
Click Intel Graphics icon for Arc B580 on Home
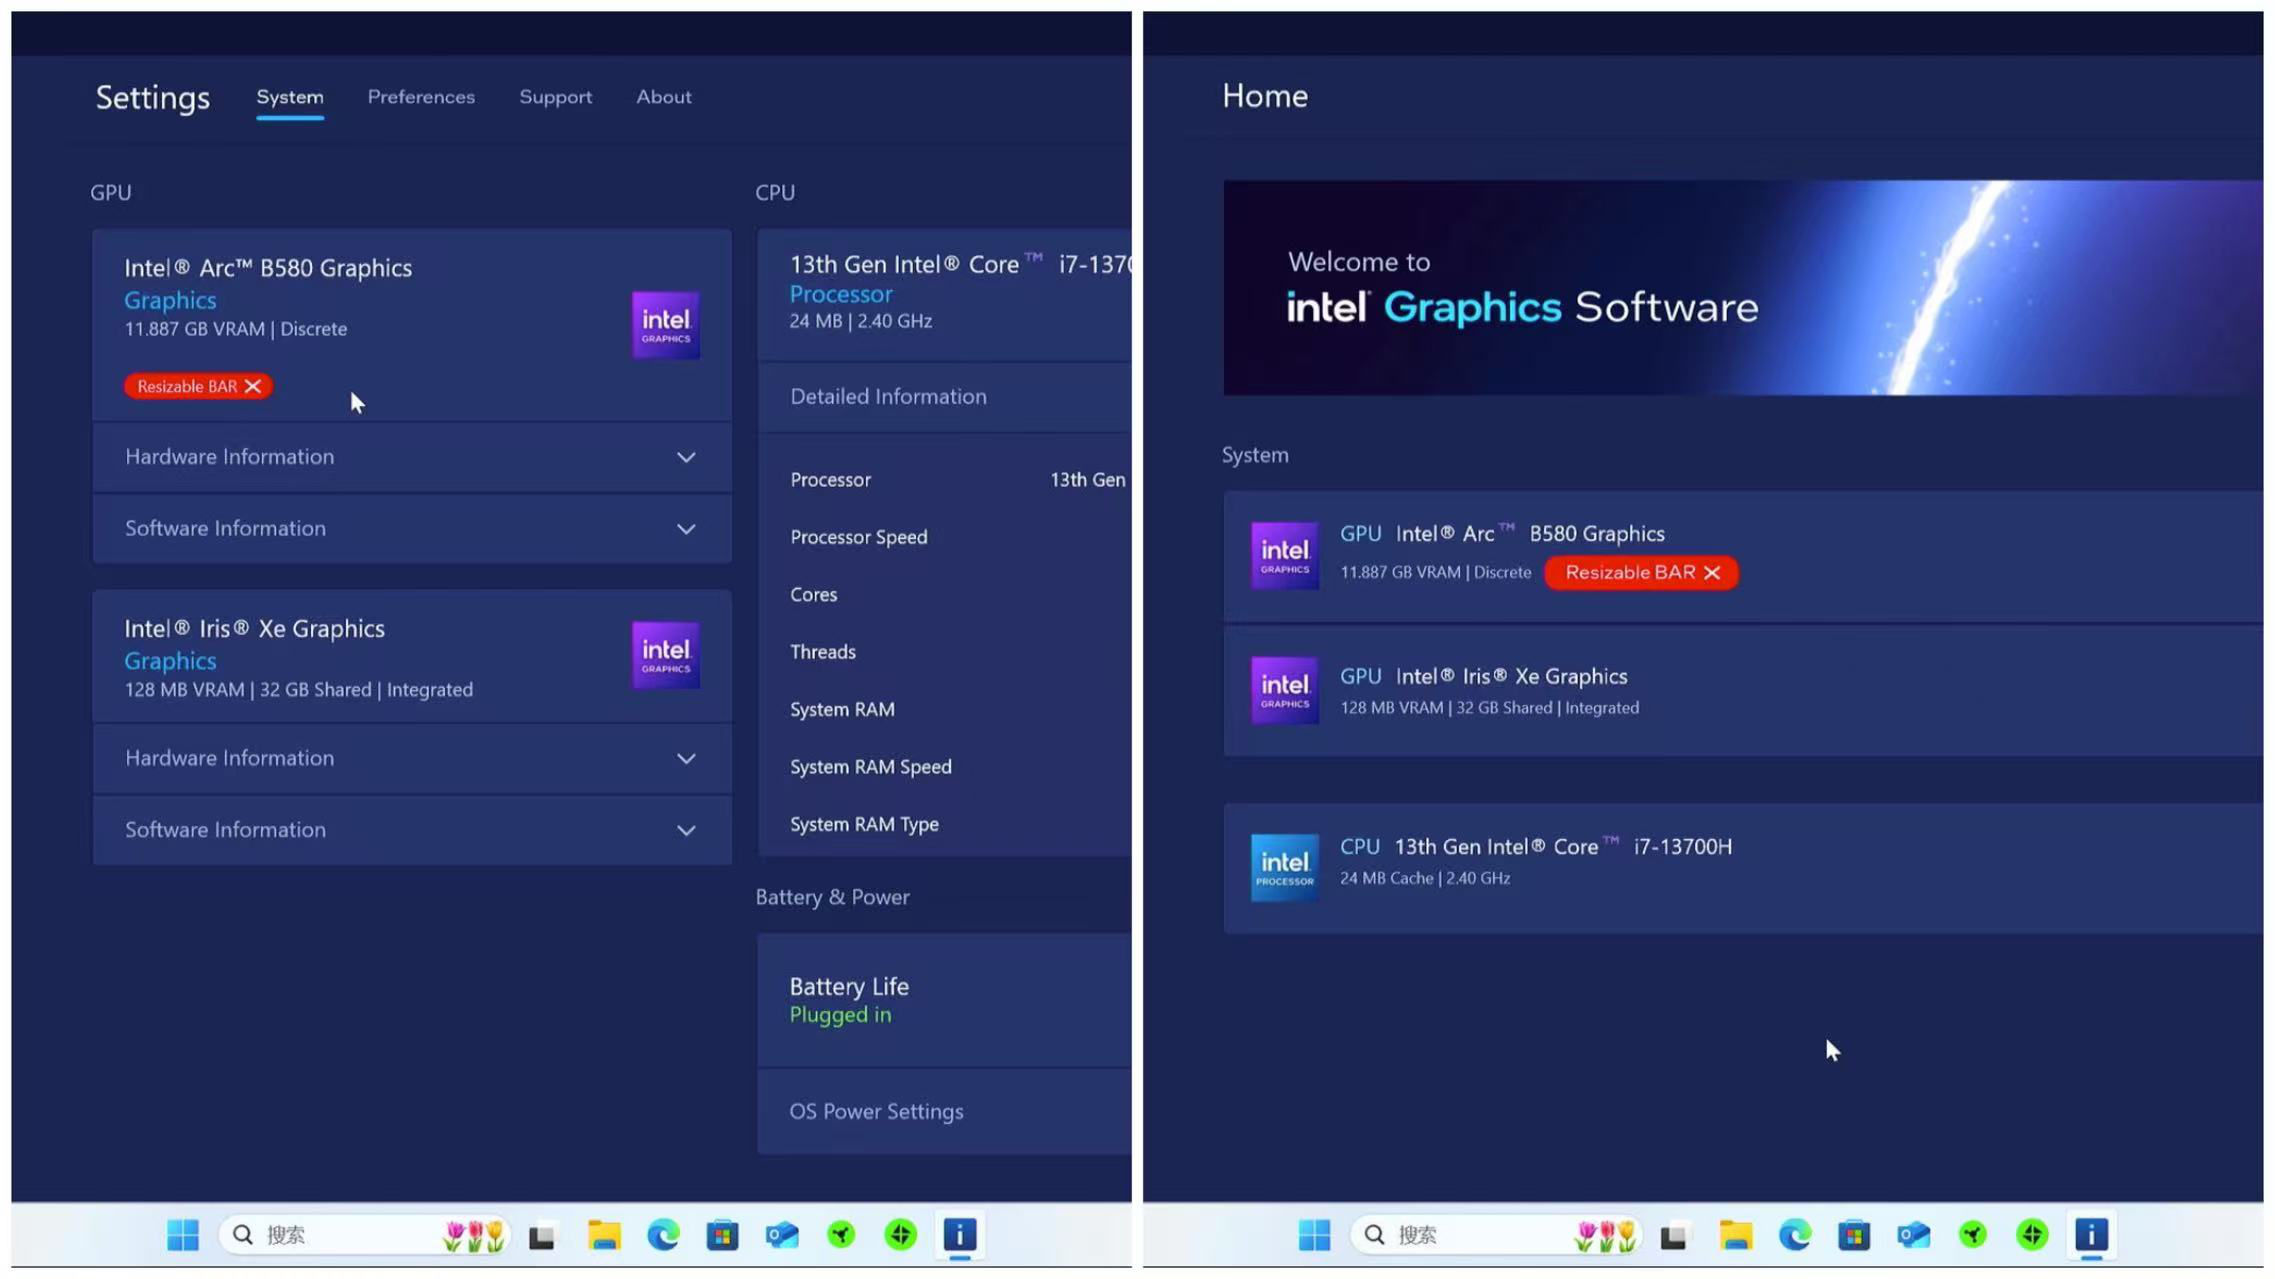click(1284, 555)
